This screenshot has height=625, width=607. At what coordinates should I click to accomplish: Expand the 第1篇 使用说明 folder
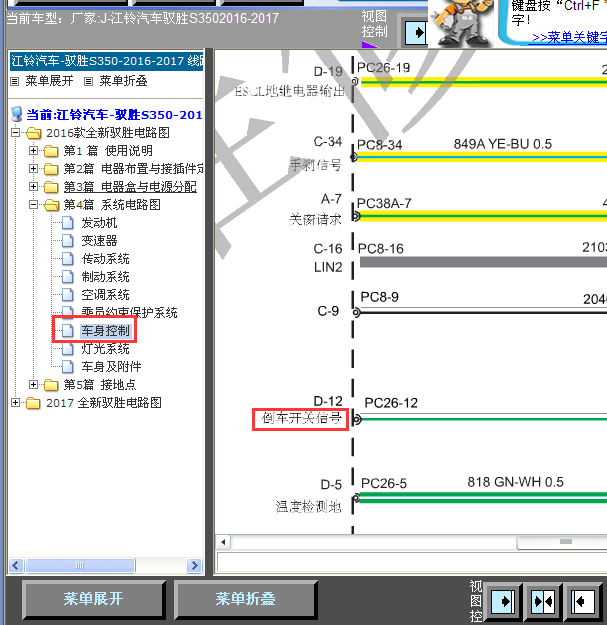33,151
